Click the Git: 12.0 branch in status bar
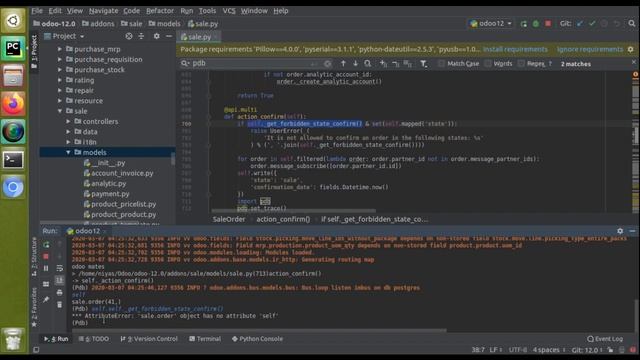The width and height of the screenshot is (640, 360). pyautogui.click(x=587, y=350)
